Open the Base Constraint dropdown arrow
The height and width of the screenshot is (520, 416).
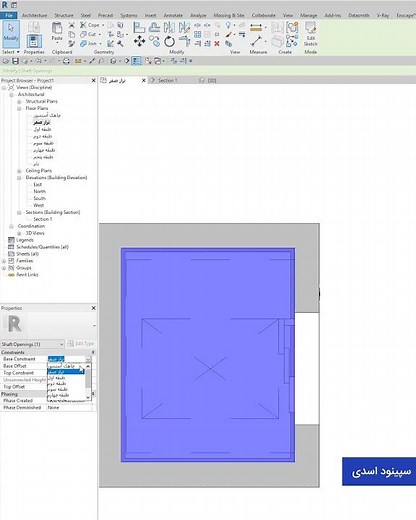(88, 359)
